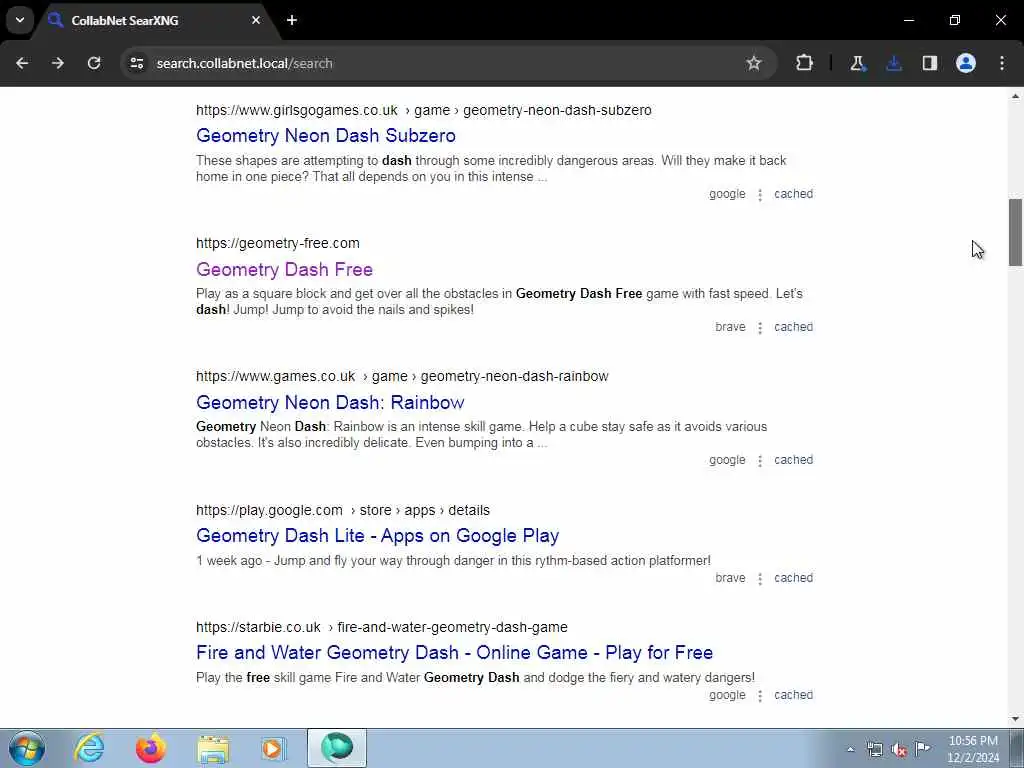This screenshot has height=768, width=1024.
Task: Open cached link for Fire and Water result
Action: 793,695
